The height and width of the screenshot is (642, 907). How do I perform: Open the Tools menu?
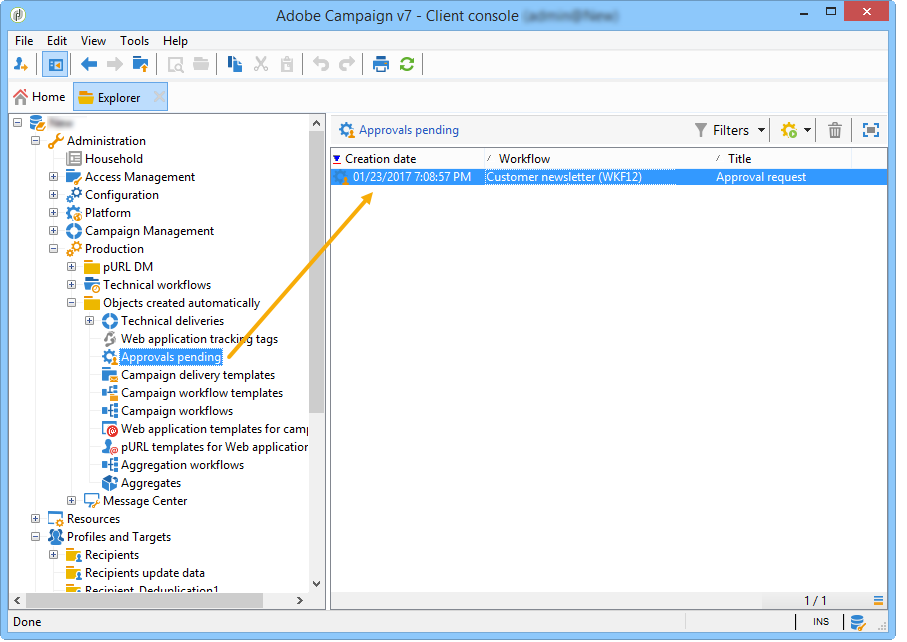(134, 41)
